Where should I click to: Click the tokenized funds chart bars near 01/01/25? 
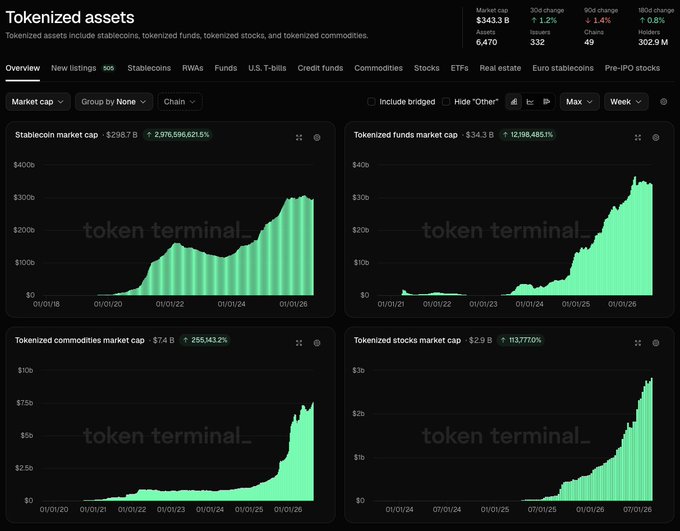(576, 274)
